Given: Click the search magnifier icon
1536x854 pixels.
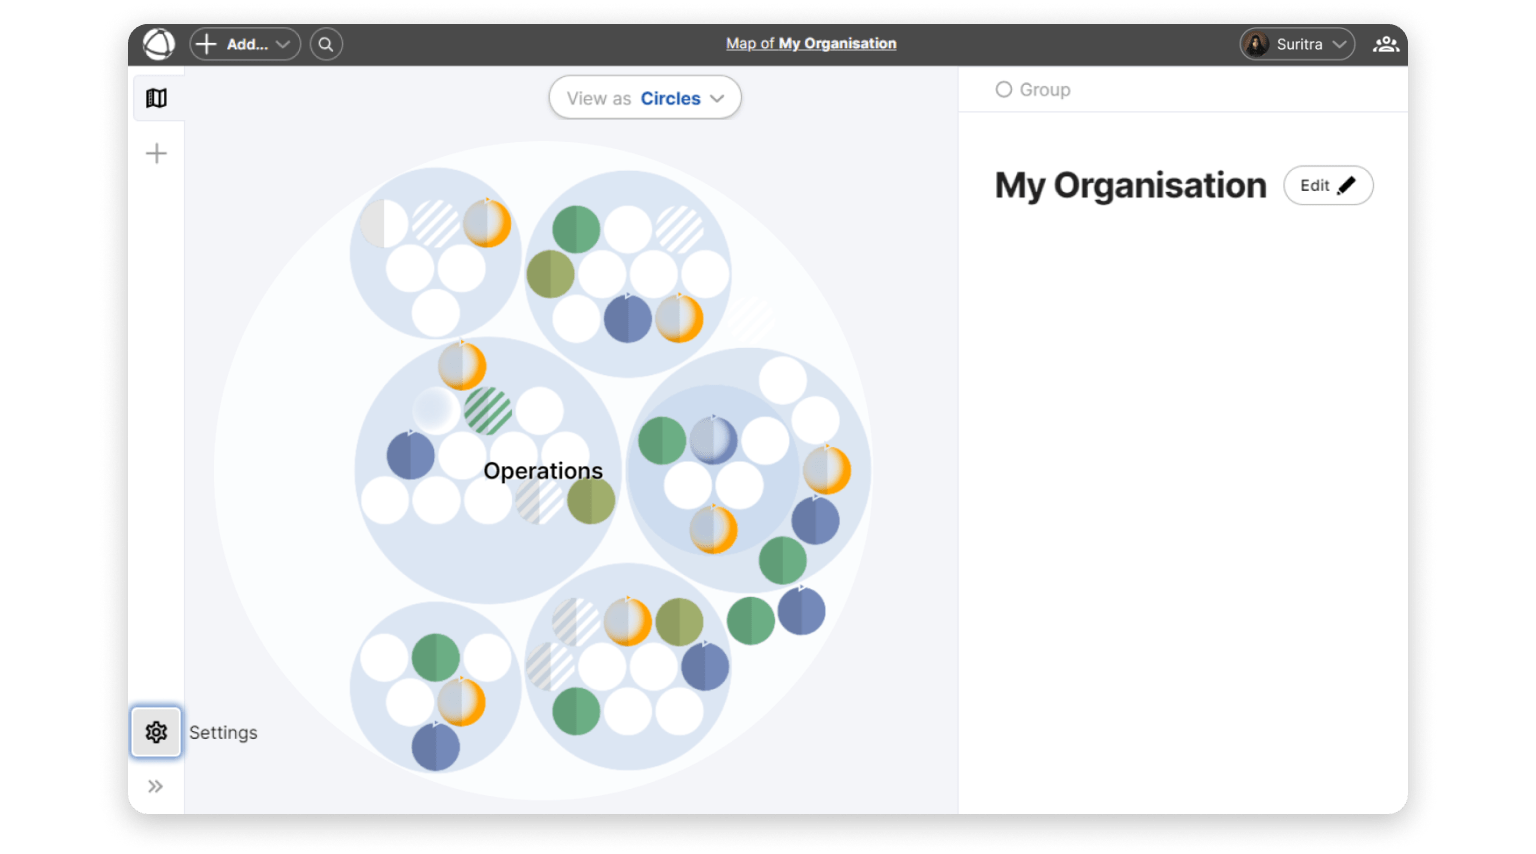Looking at the screenshot, I should 326,44.
